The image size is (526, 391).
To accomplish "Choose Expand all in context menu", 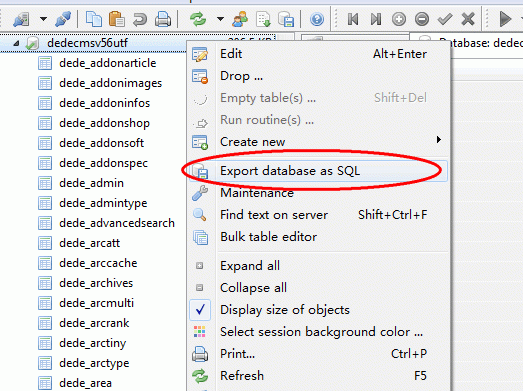I will (318, 266).
